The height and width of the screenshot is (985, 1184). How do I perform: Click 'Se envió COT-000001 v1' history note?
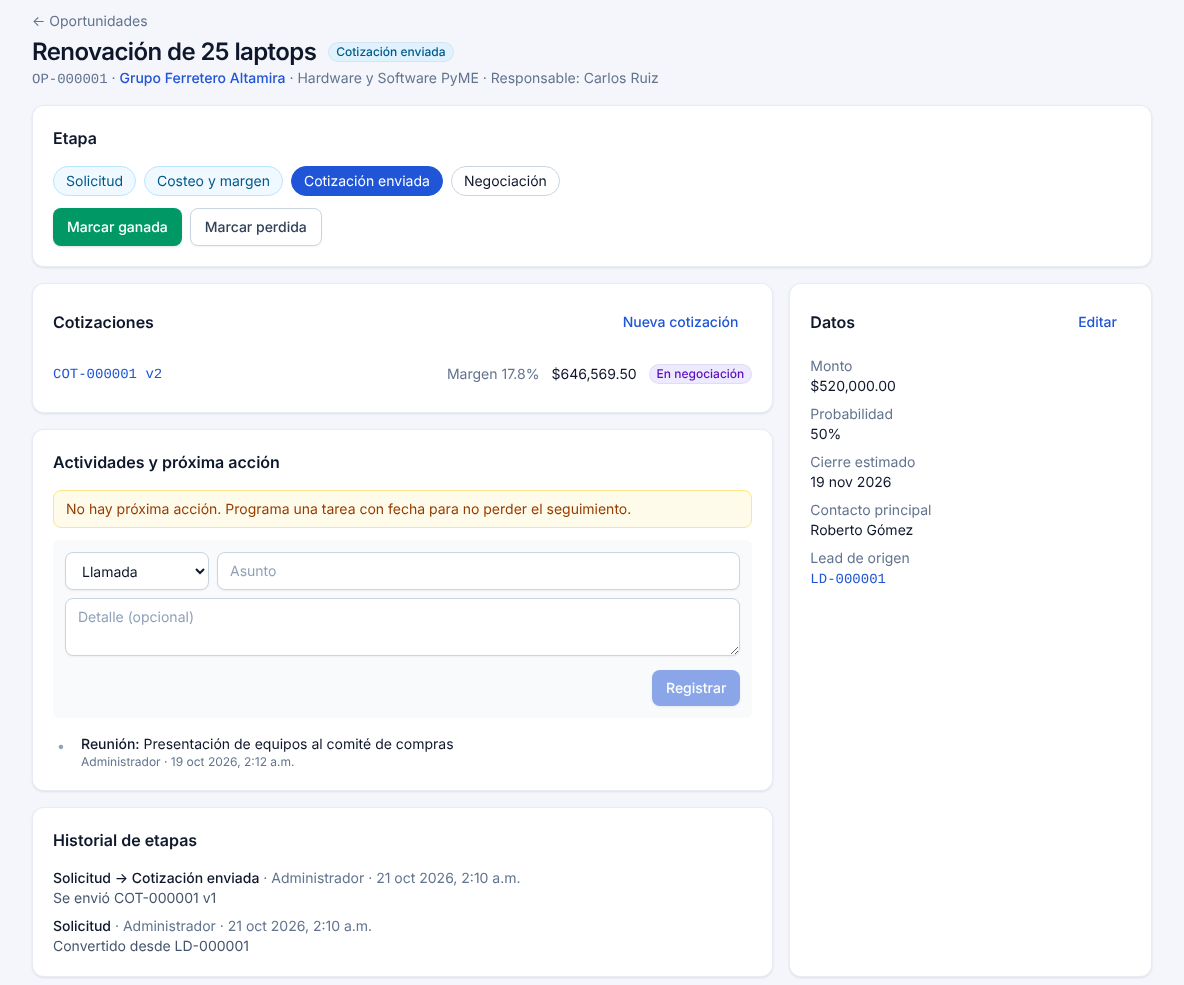coord(134,898)
